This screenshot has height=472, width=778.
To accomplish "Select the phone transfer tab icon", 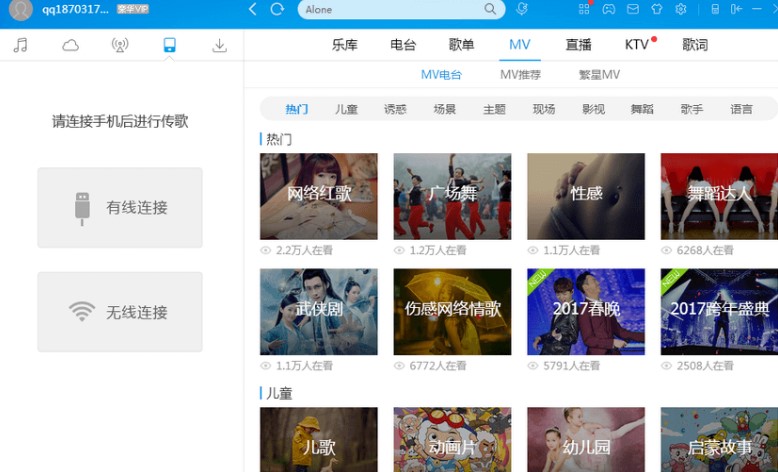I will coord(170,45).
